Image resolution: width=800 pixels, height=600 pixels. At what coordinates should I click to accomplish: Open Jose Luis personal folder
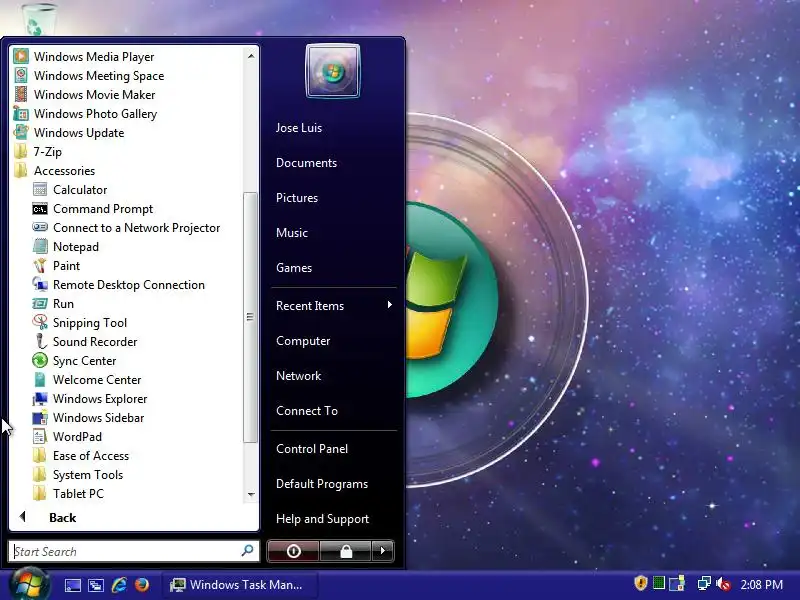tap(299, 128)
